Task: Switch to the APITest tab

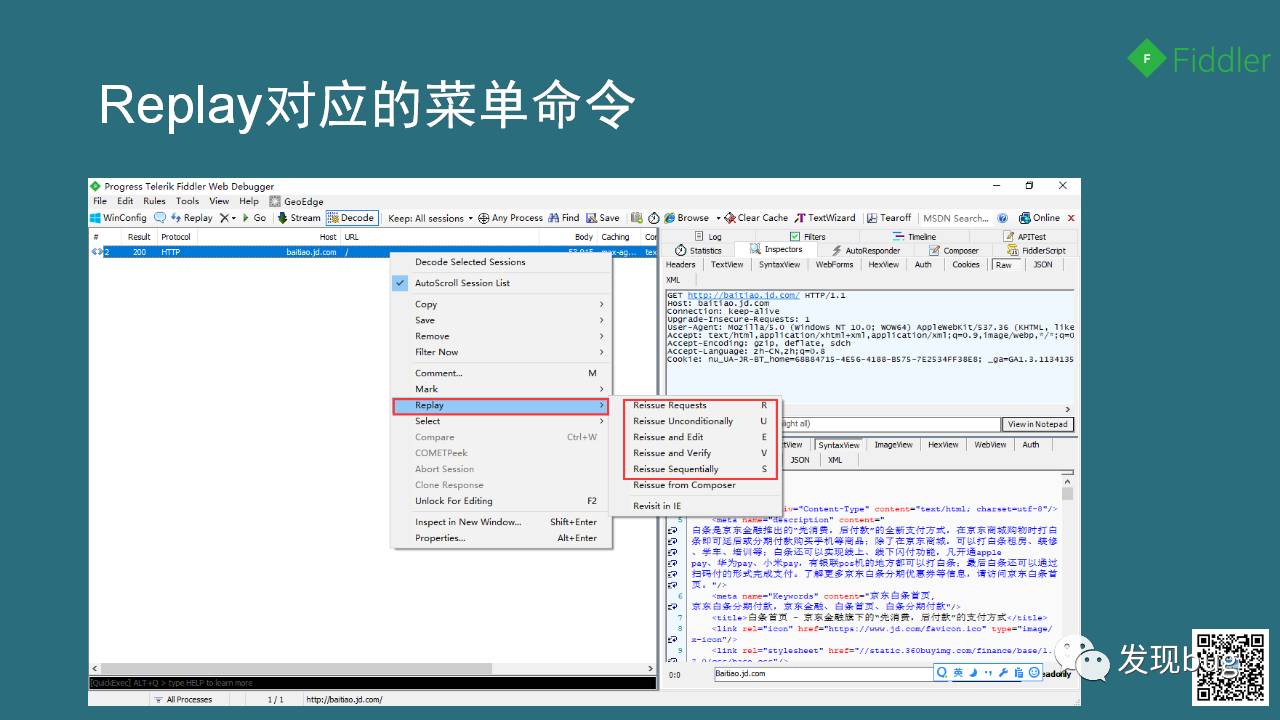Action: 1024,237
